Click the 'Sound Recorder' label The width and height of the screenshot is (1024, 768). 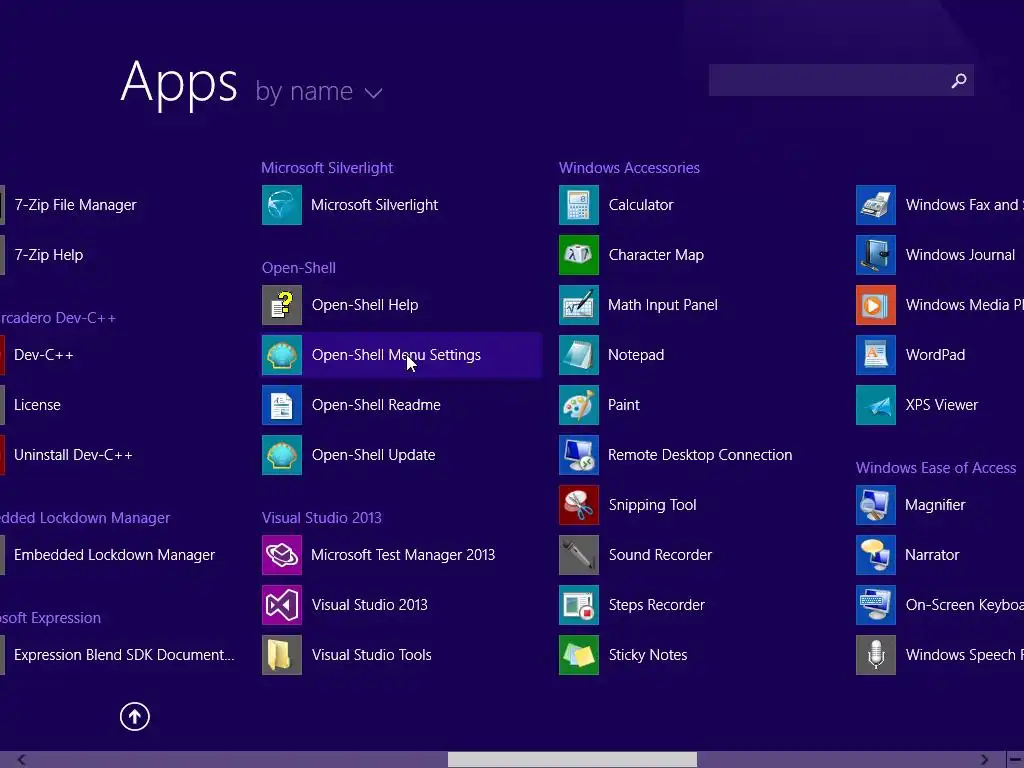click(660, 555)
